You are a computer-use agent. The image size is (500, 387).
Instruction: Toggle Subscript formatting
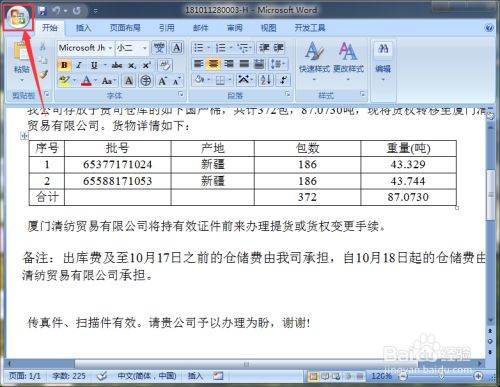click(x=132, y=65)
